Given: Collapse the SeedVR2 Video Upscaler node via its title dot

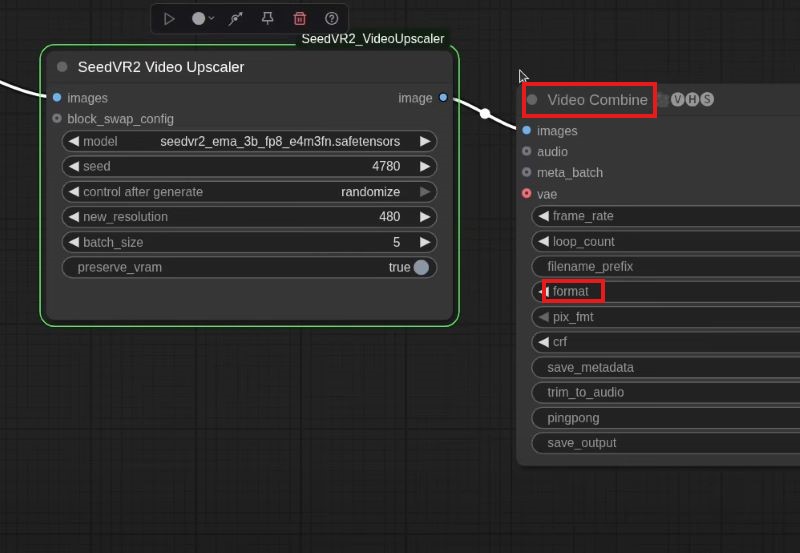Looking at the screenshot, I should pos(62,67).
